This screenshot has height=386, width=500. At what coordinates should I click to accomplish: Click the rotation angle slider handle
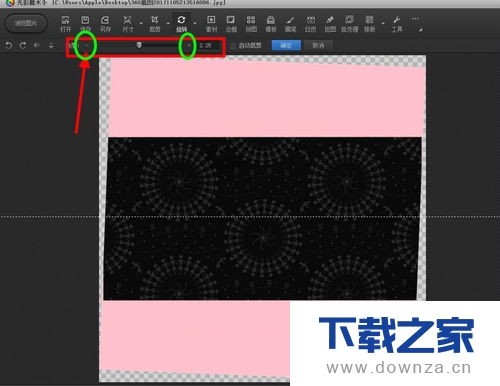[139, 45]
